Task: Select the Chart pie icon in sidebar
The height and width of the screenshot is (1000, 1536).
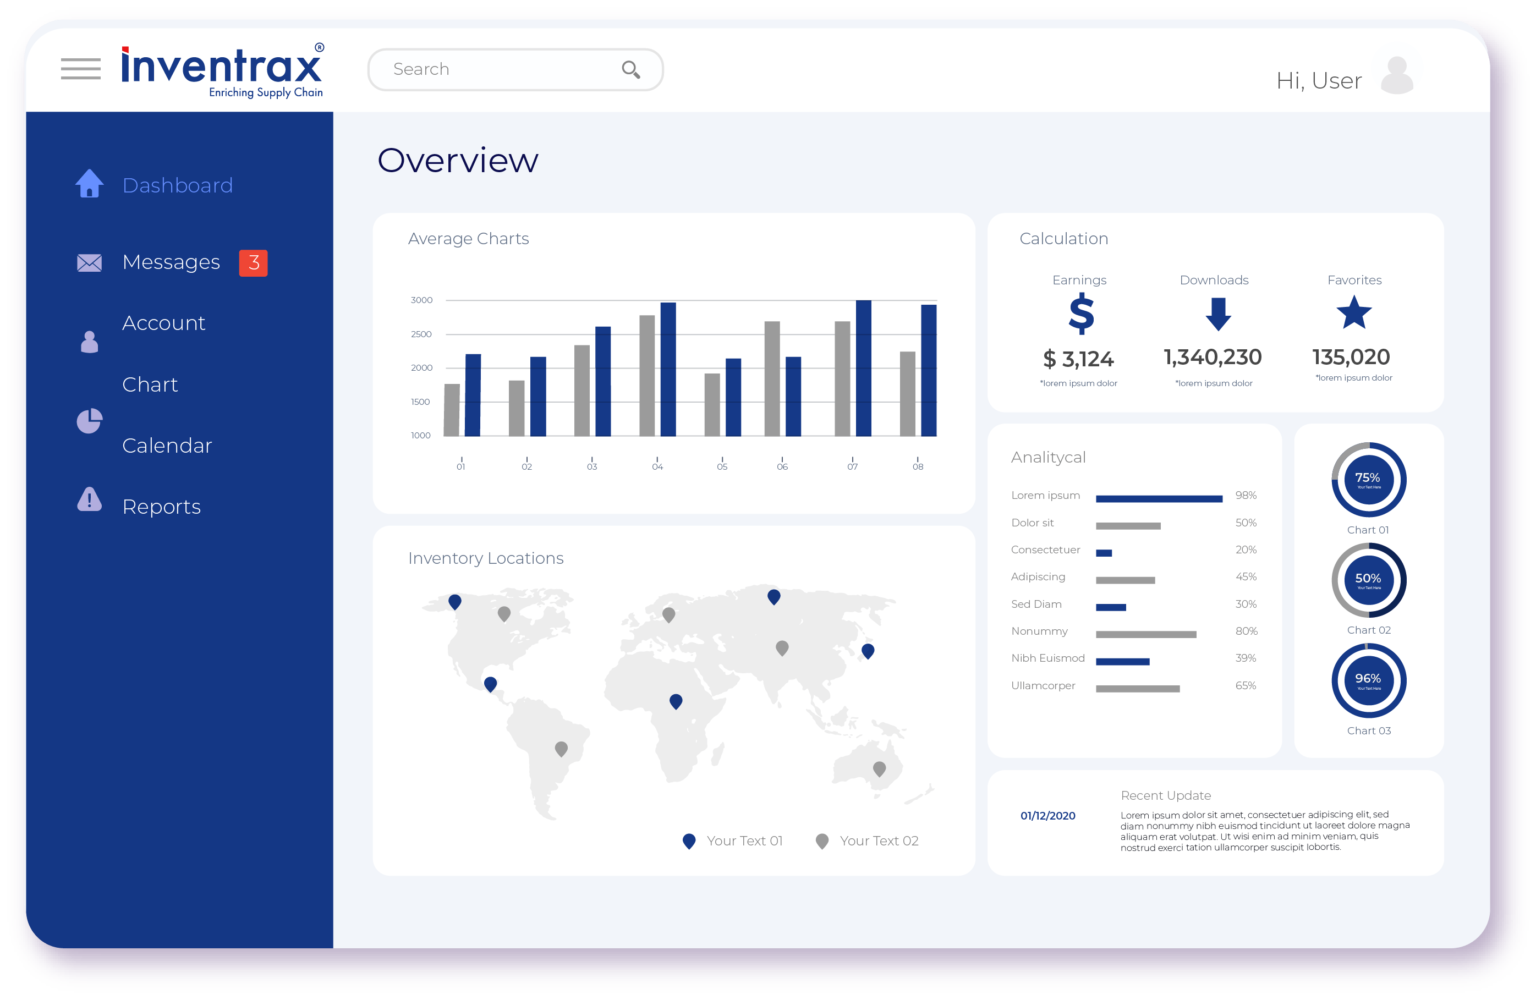Action: pyautogui.click(x=89, y=421)
